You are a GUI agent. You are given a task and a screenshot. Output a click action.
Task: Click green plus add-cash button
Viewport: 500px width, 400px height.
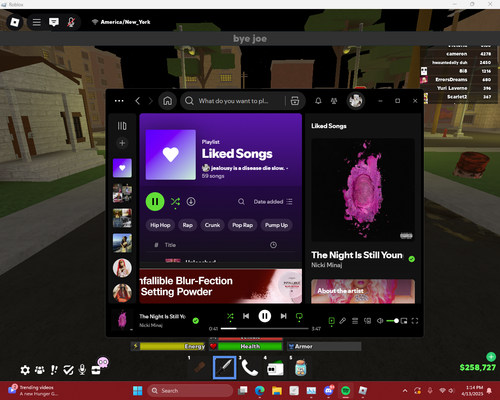pyautogui.click(x=491, y=357)
